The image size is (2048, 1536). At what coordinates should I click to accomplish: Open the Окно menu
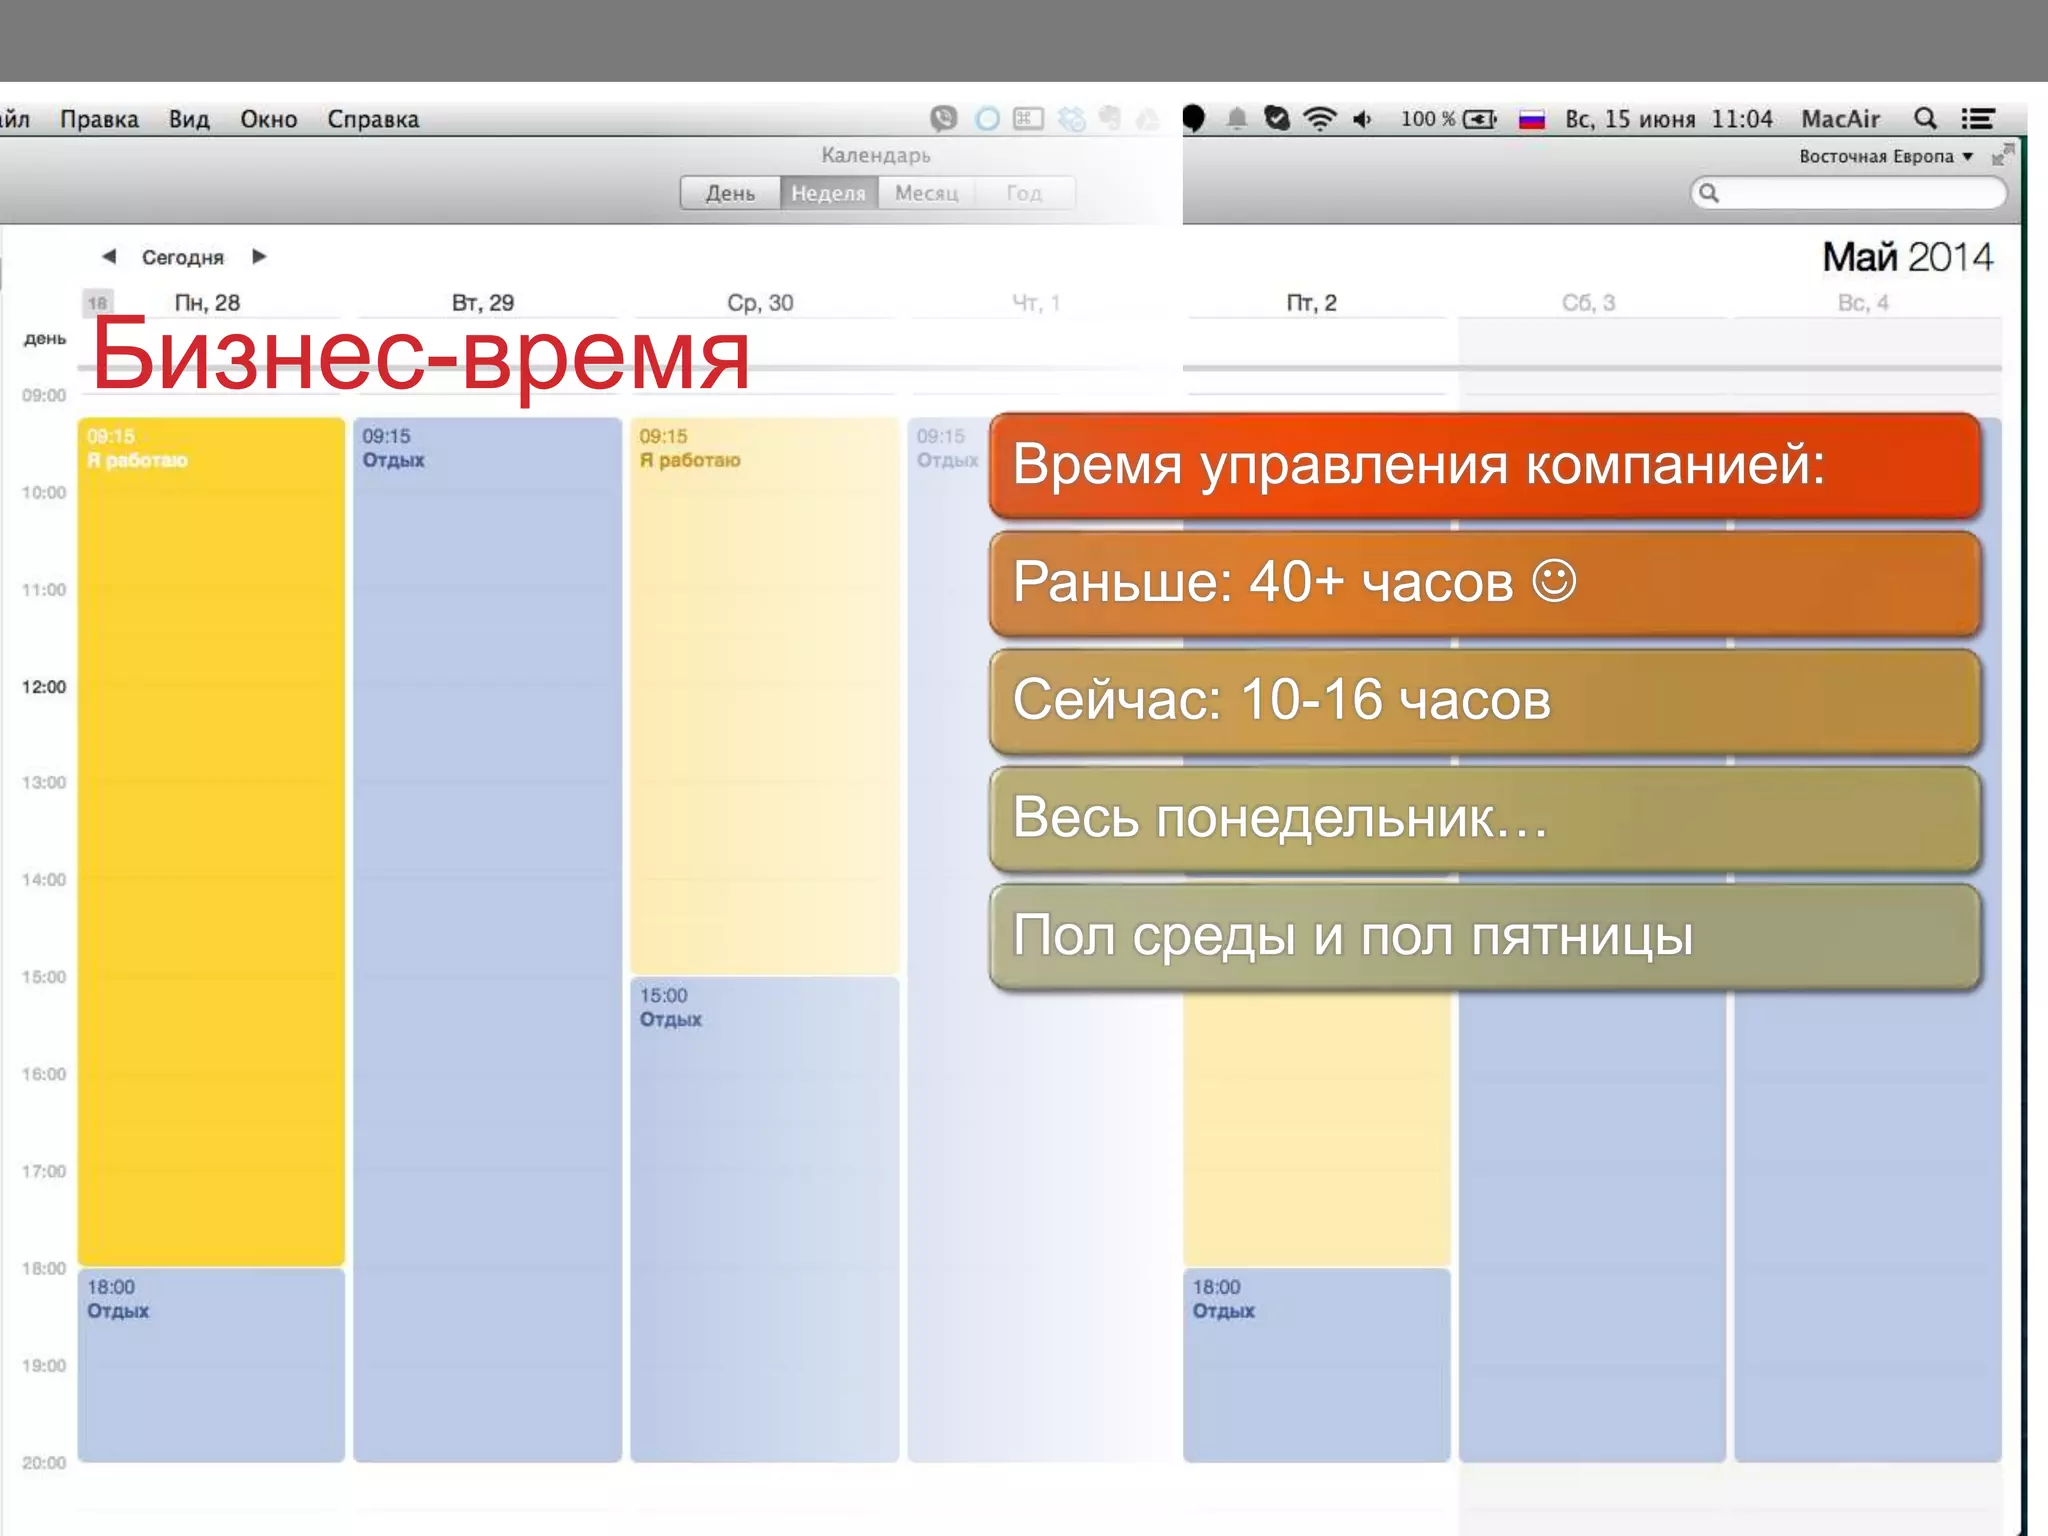pos(268,119)
